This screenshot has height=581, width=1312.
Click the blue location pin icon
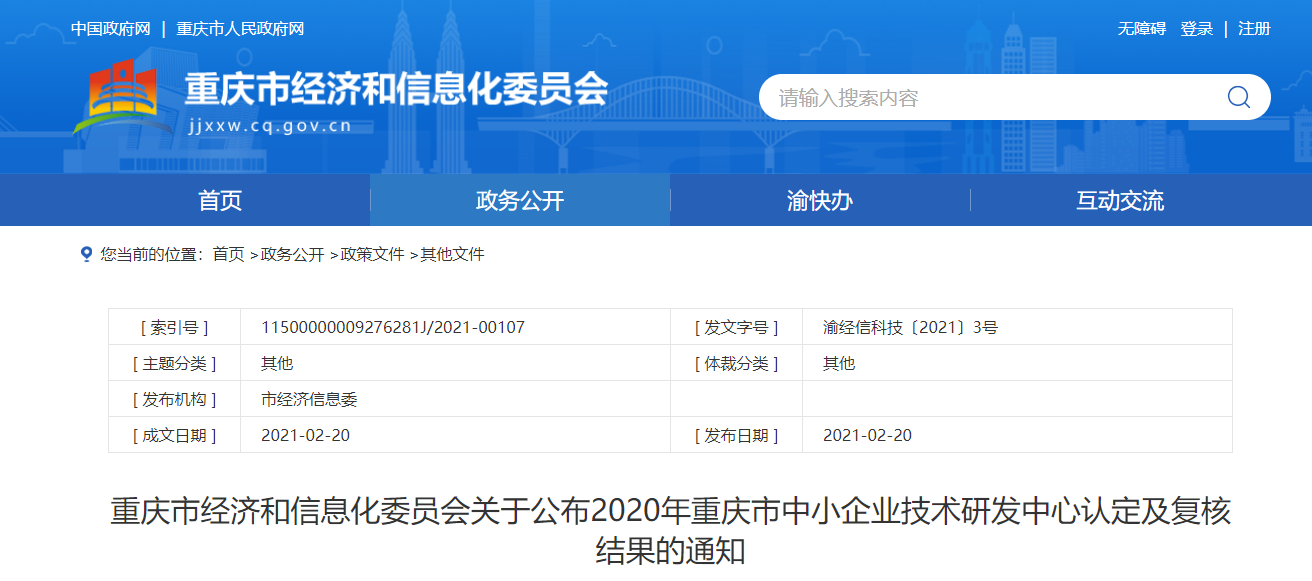86,254
